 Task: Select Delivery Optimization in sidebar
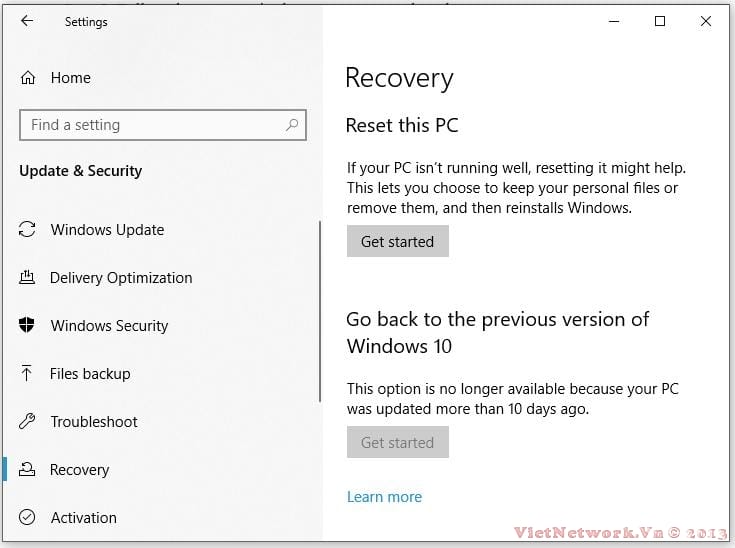pos(121,278)
